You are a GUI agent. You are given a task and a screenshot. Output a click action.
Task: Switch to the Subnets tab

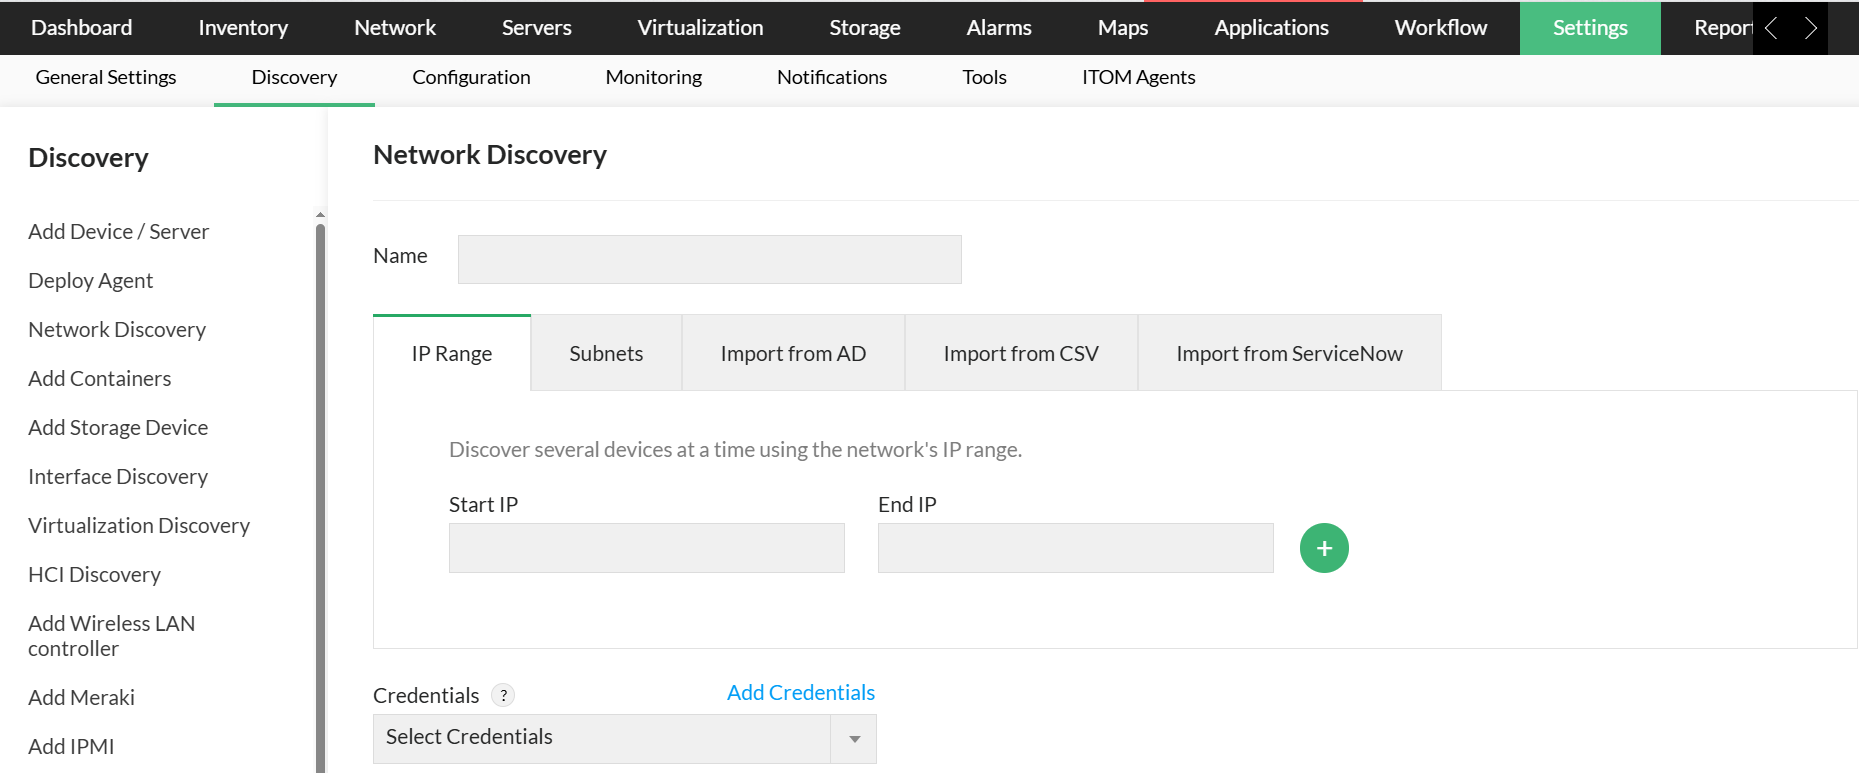coord(606,353)
